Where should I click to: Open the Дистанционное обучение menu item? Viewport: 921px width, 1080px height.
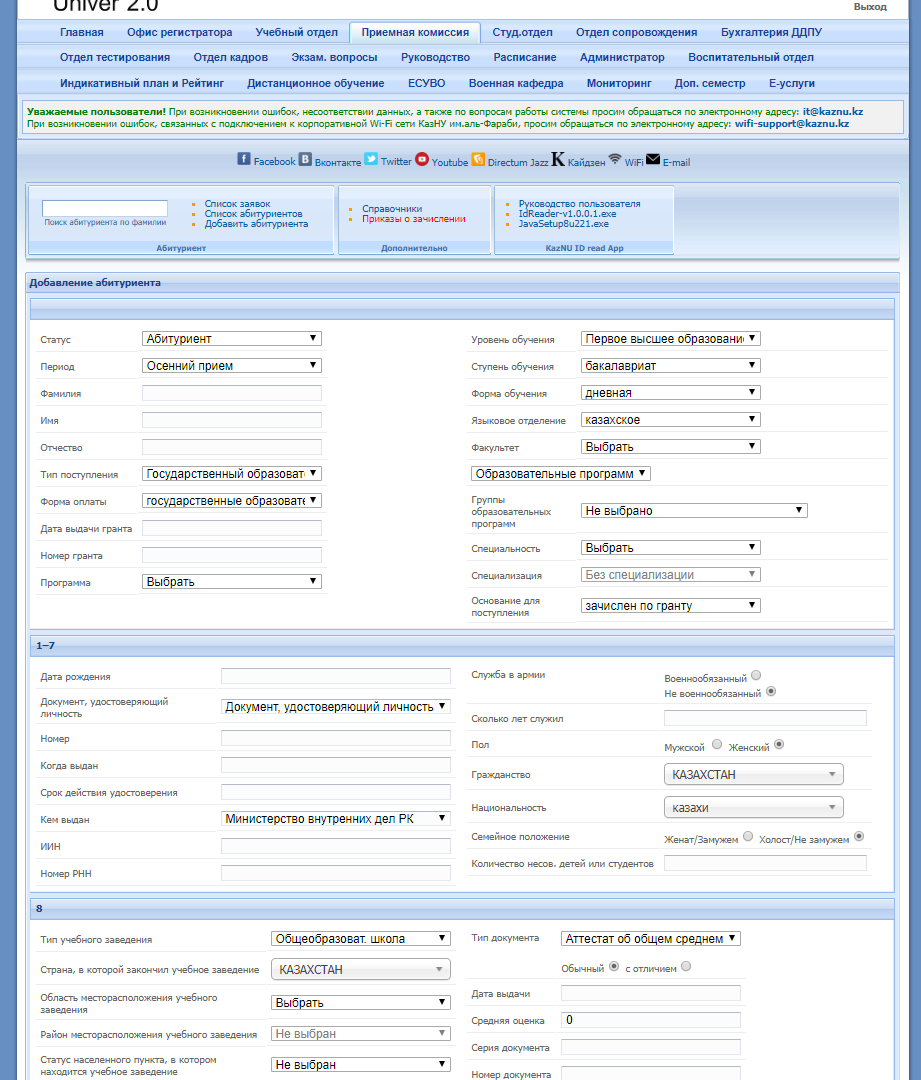click(316, 83)
